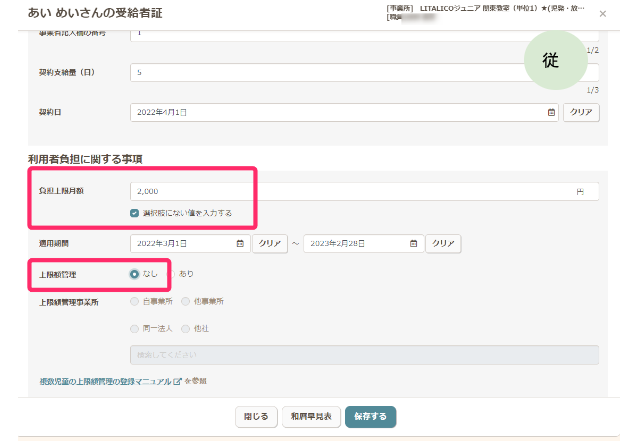Click the green 従 circle badge
633x441 pixels.
point(549,60)
